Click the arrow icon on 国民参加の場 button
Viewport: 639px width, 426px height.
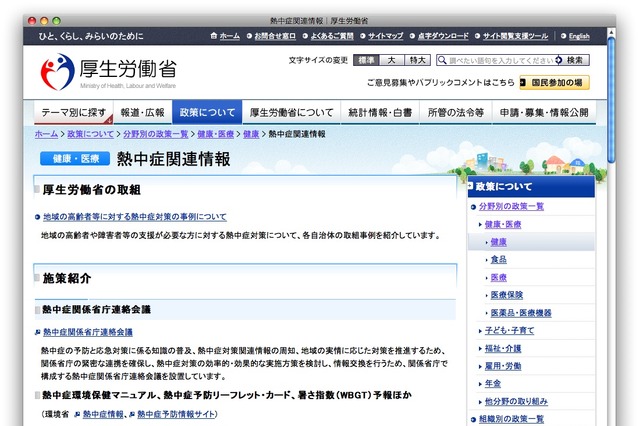(523, 83)
